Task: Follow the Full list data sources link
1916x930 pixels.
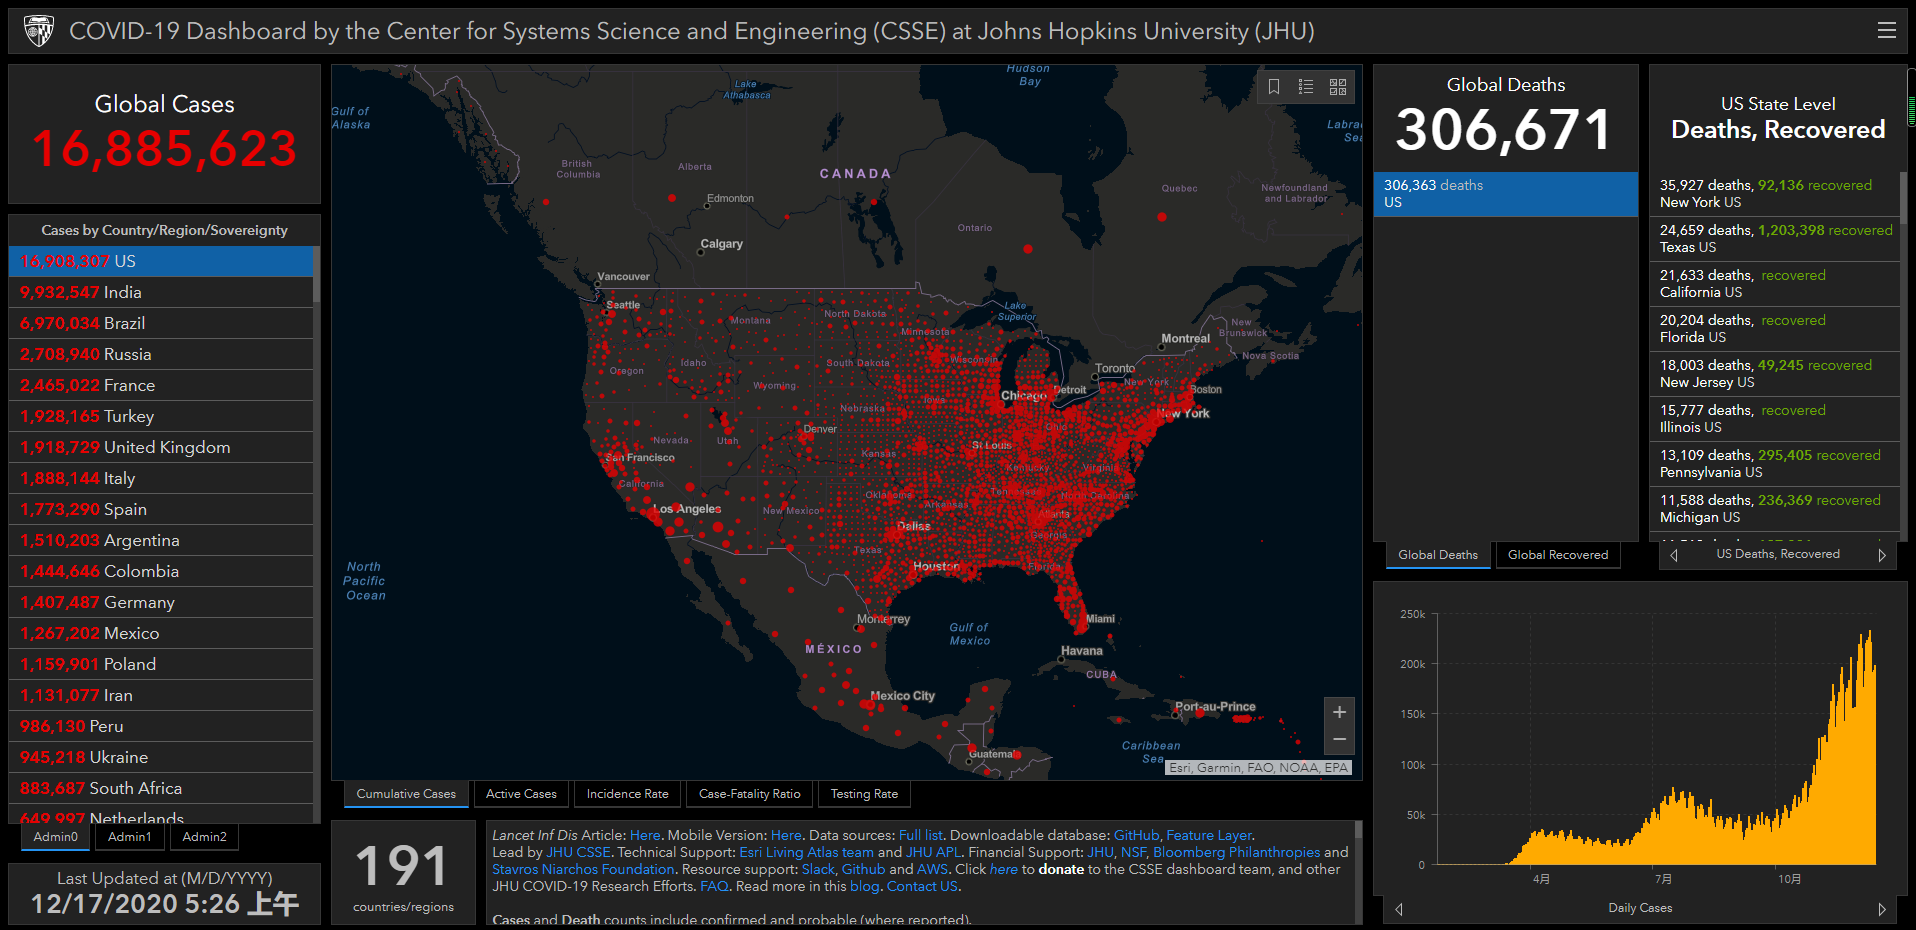Action: point(920,835)
